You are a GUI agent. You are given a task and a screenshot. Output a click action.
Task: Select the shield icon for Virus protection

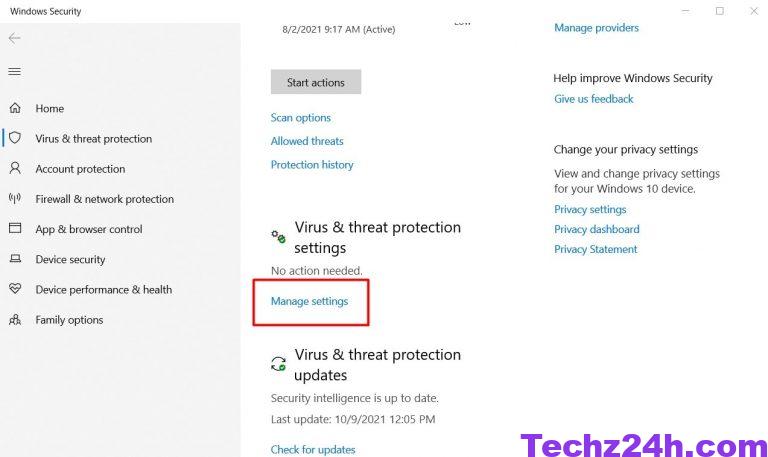point(15,138)
